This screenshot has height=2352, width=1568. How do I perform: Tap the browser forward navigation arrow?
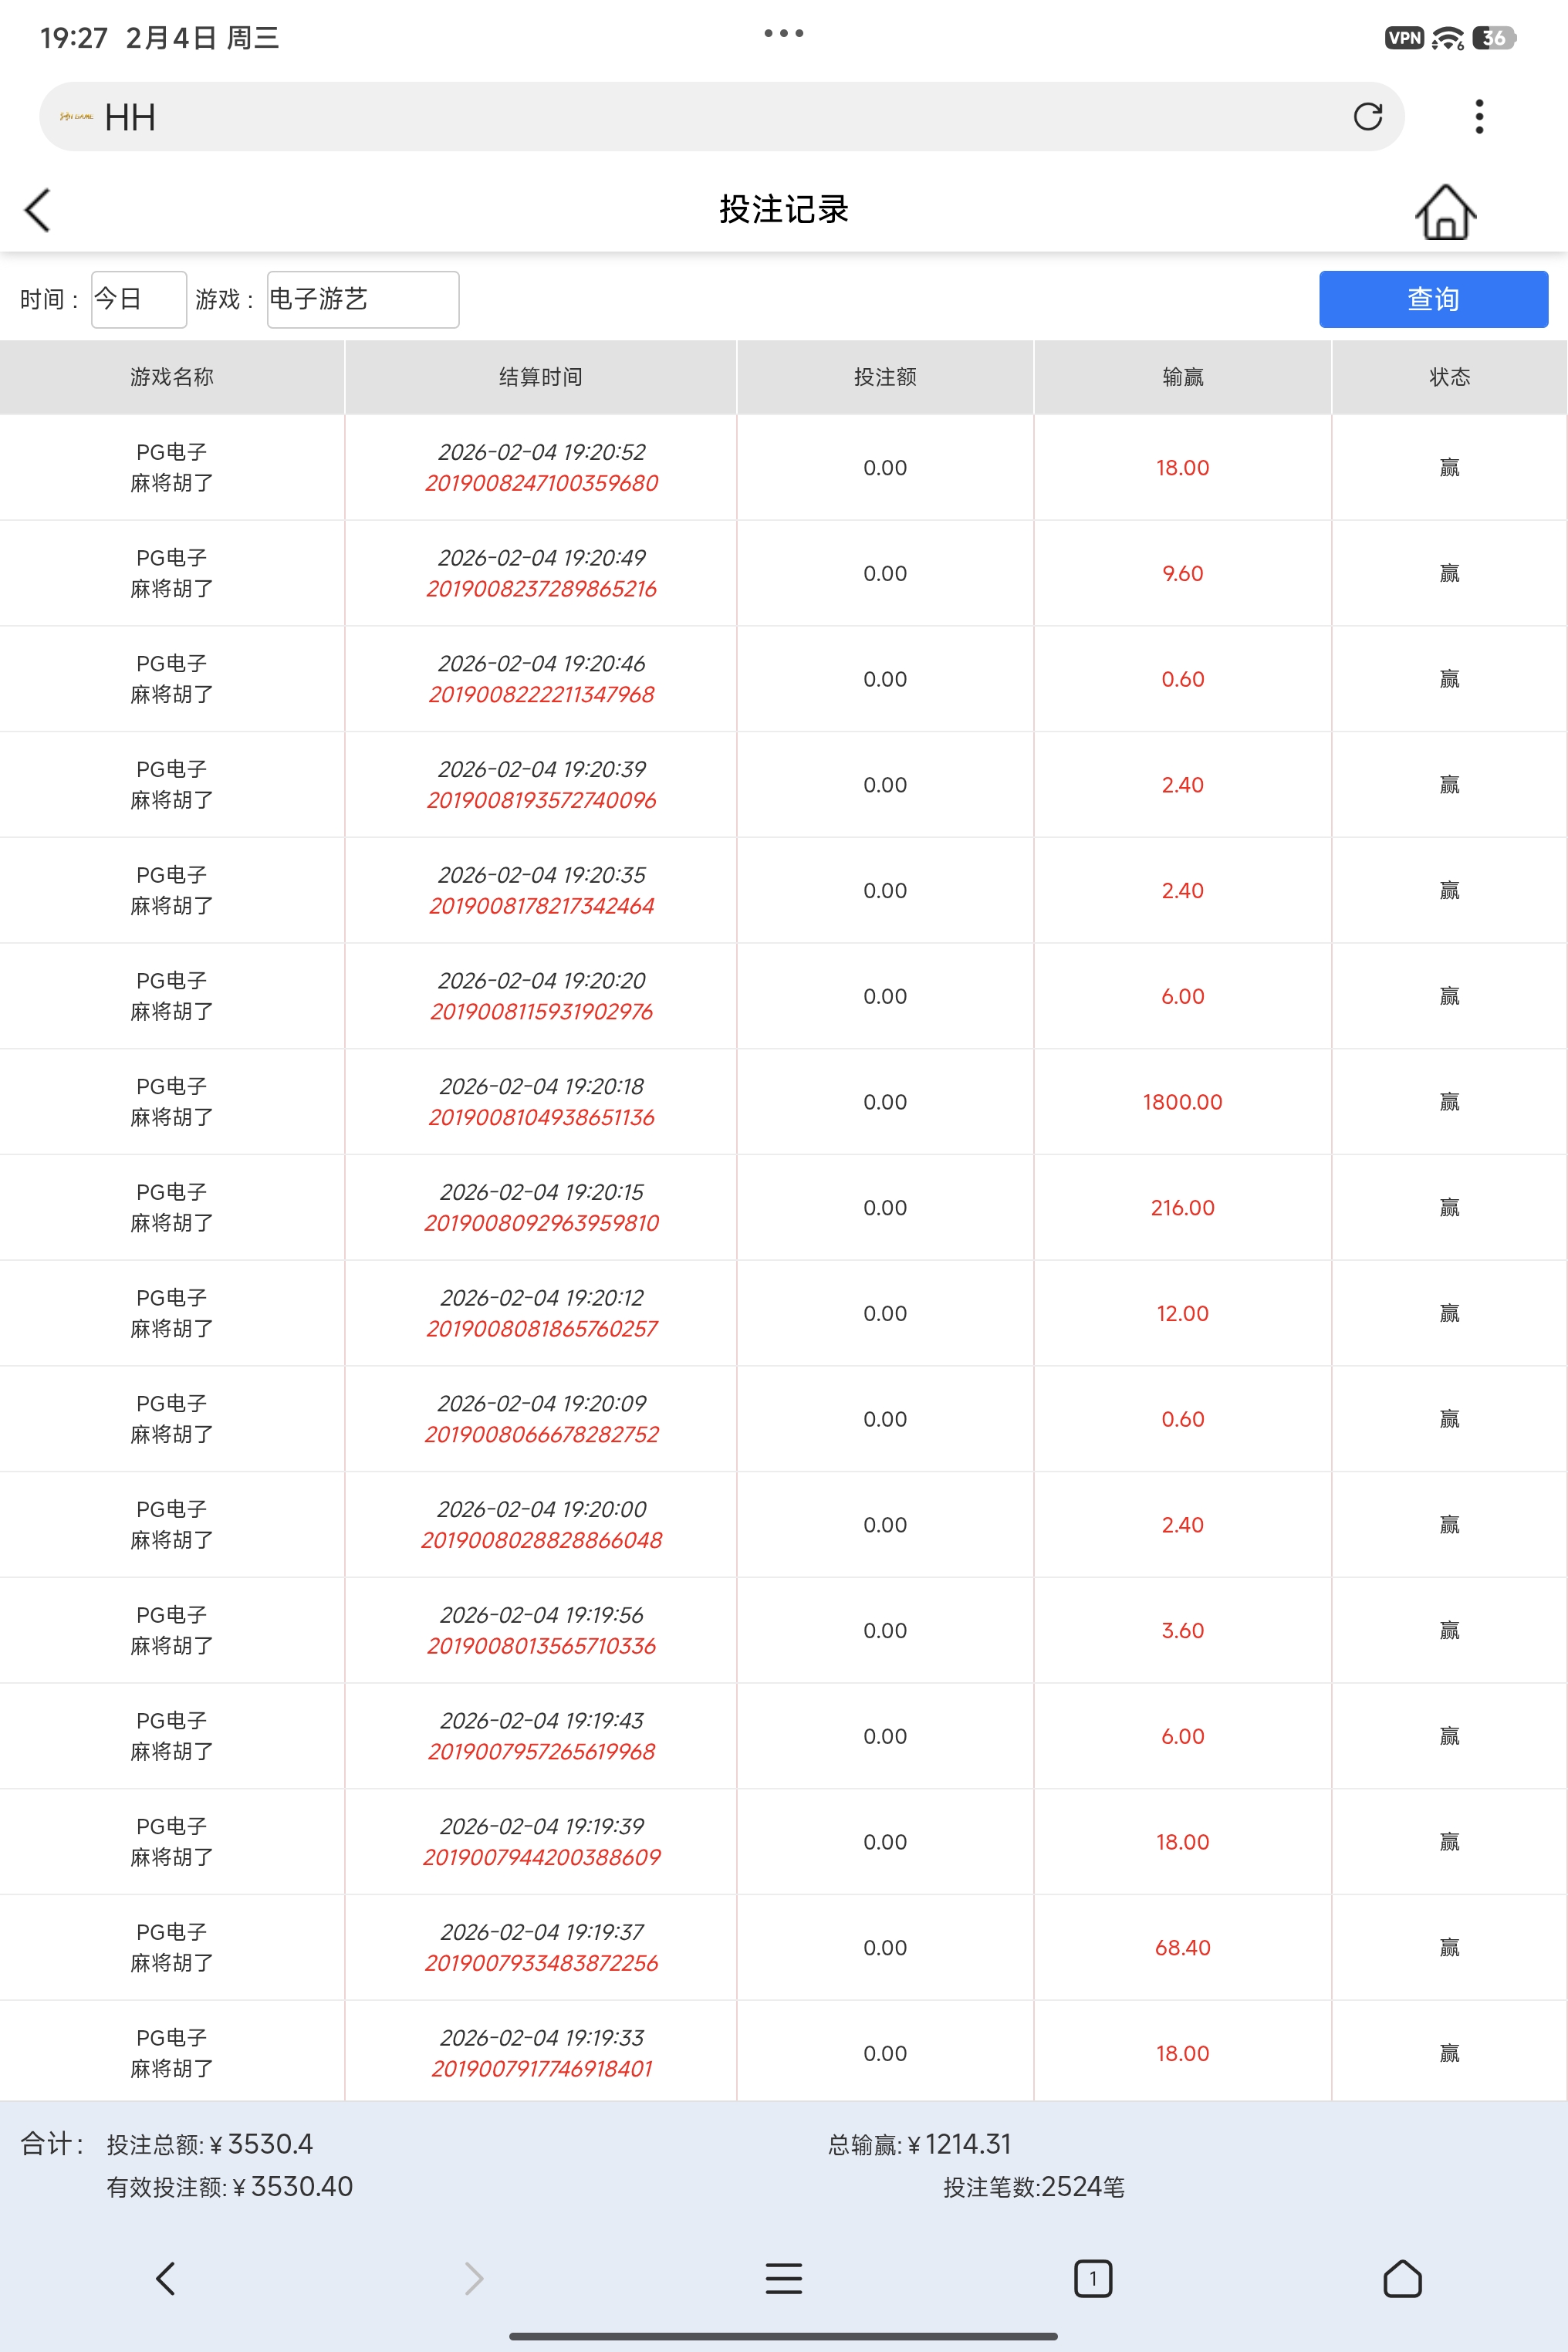tap(474, 2278)
